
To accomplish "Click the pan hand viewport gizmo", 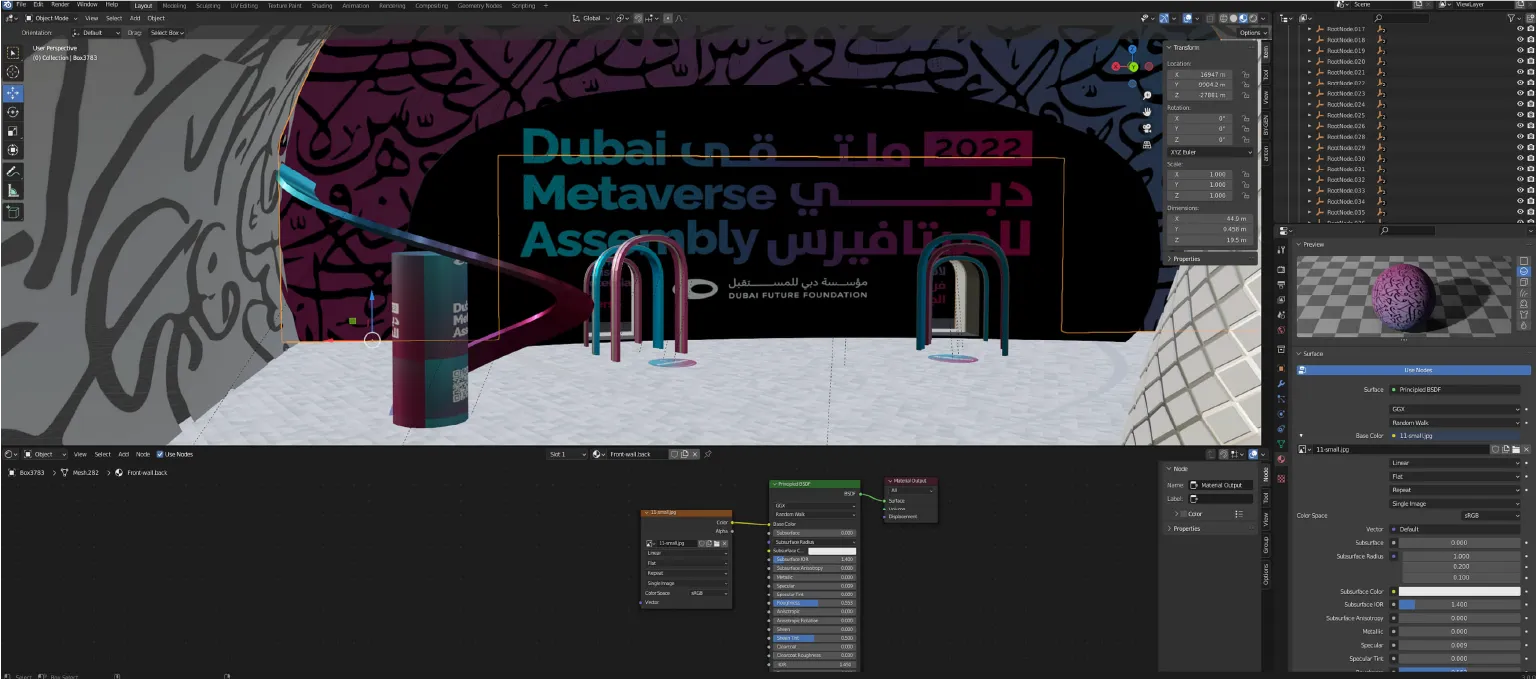I will pos(1147,112).
